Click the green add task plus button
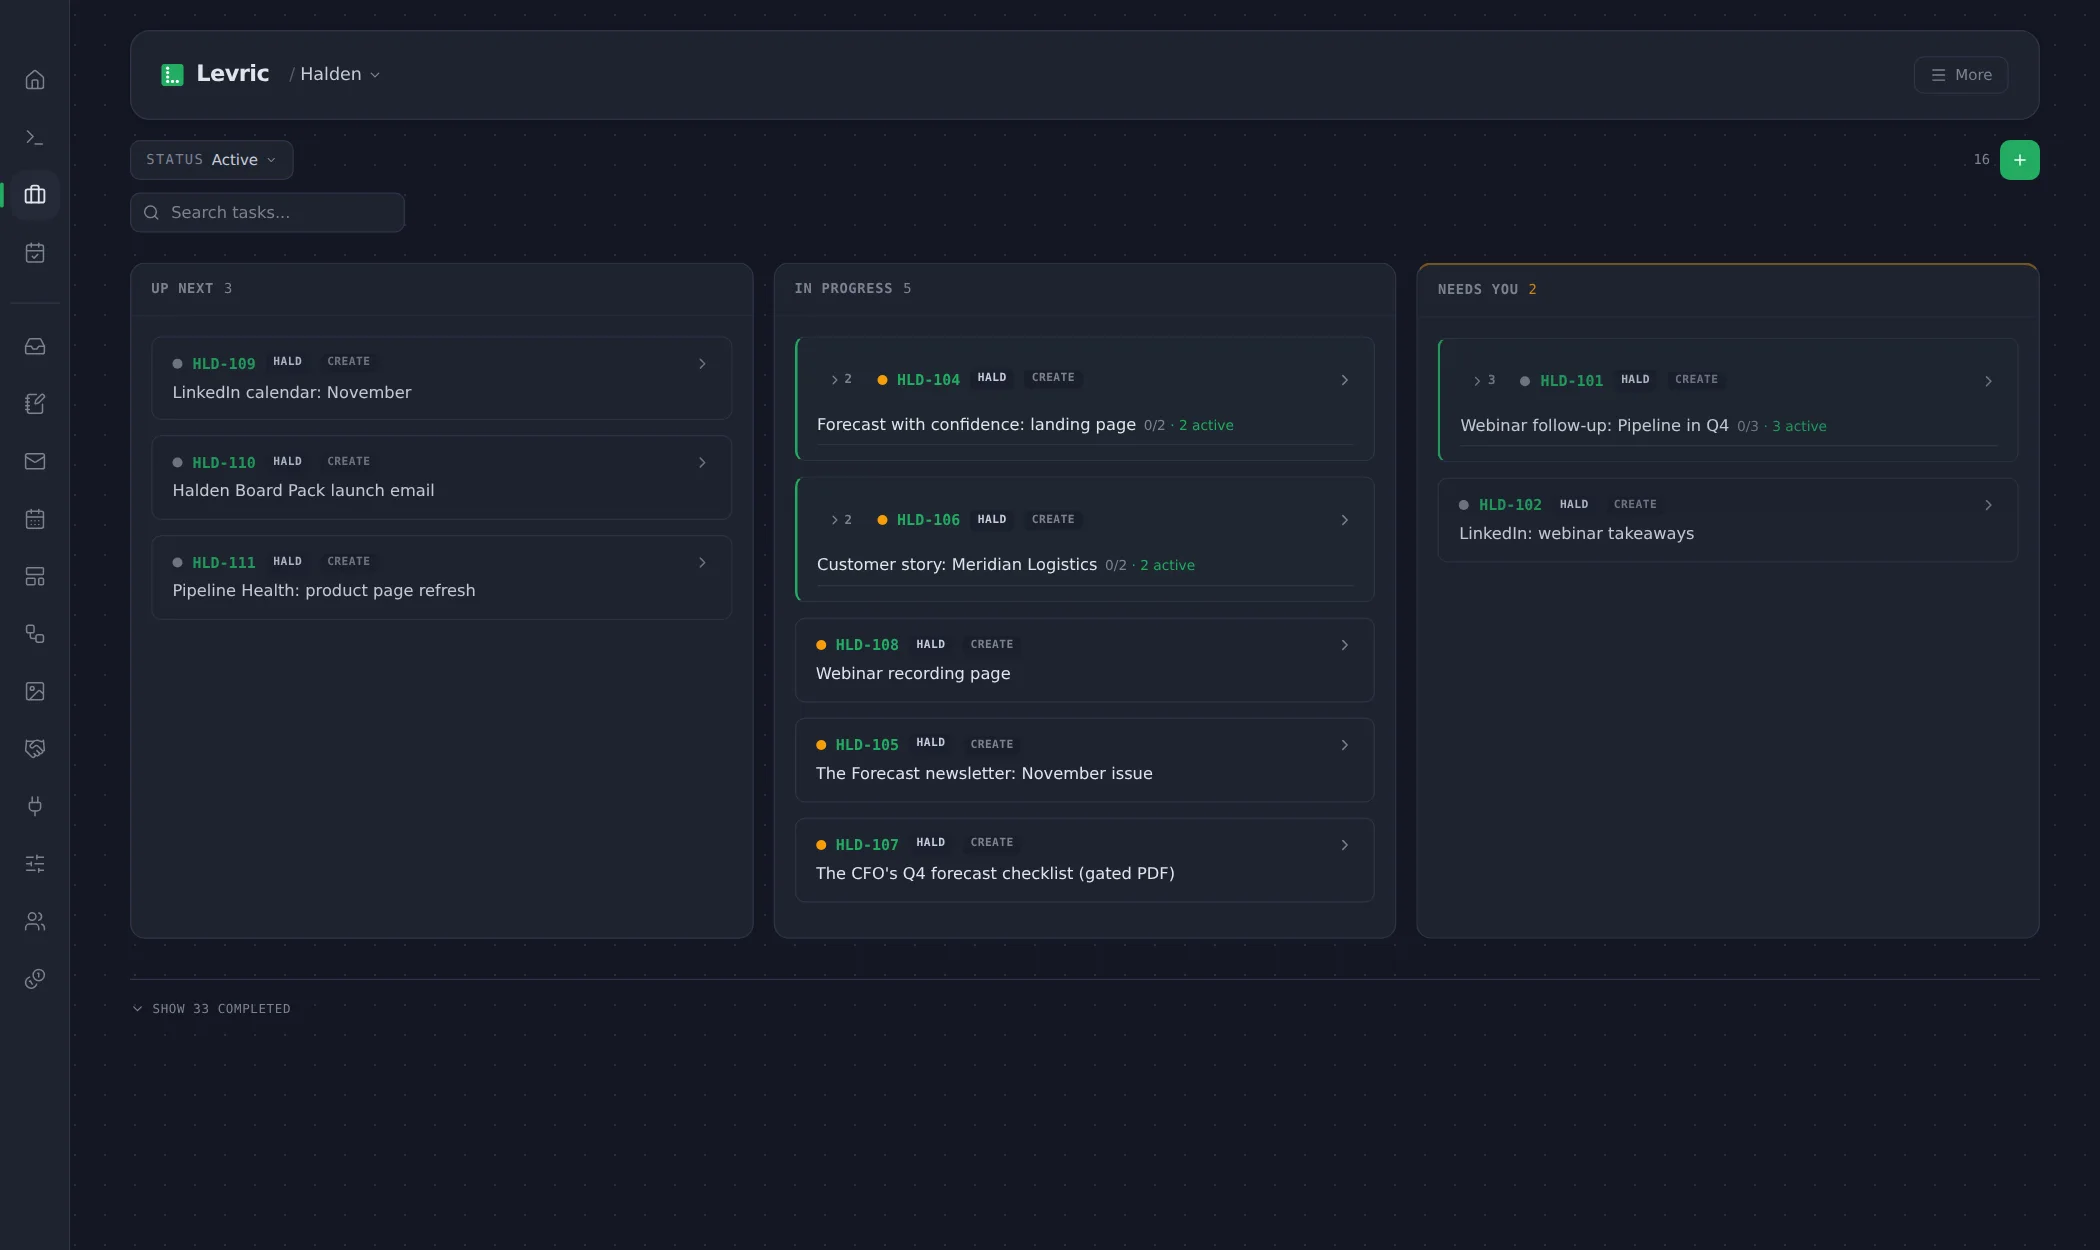Screen dimensions: 2100x1250 pyautogui.click(x=2019, y=160)
